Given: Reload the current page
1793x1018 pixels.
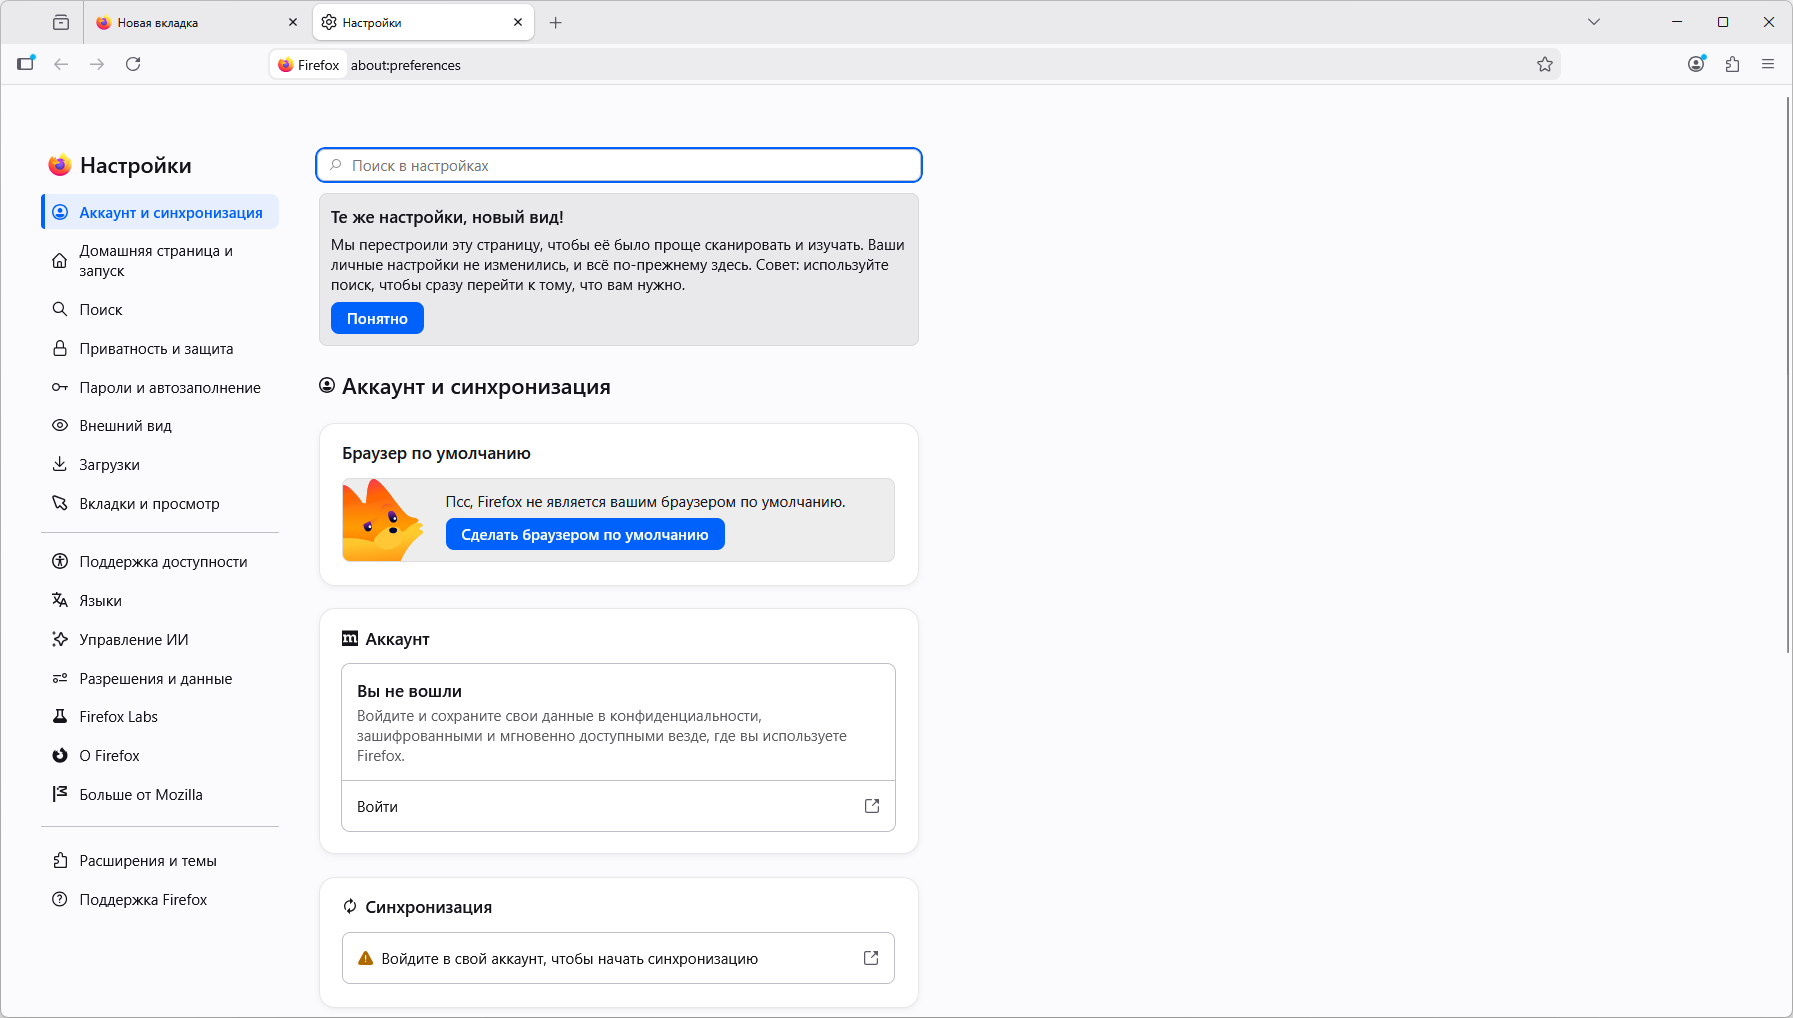Looking at the screenshot, I should point(133,64).
